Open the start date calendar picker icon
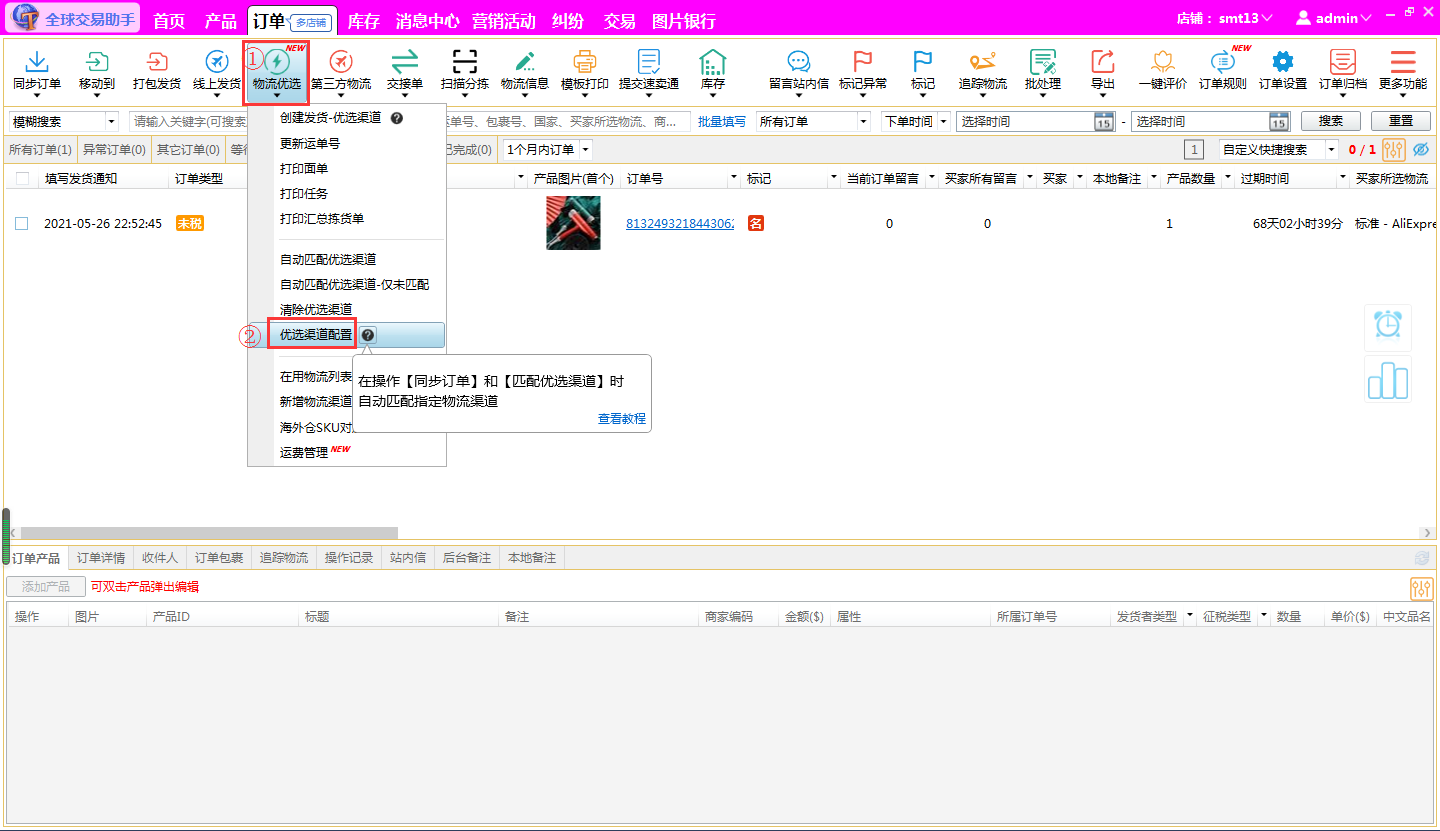1440x831 pixels. coord(1104,121)
